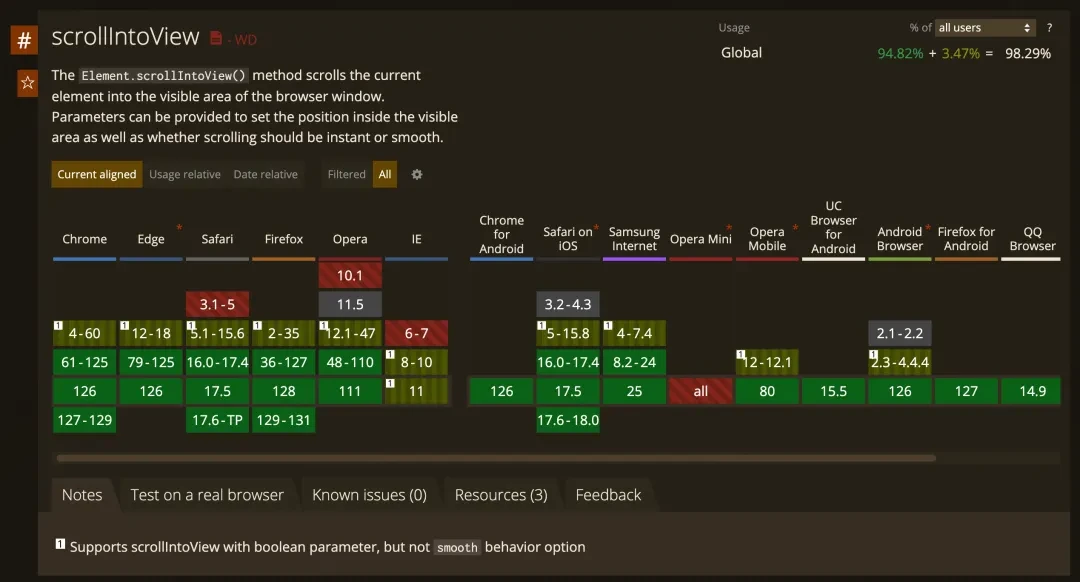Click the UC Browser for Android header

[x=833, y=227]
